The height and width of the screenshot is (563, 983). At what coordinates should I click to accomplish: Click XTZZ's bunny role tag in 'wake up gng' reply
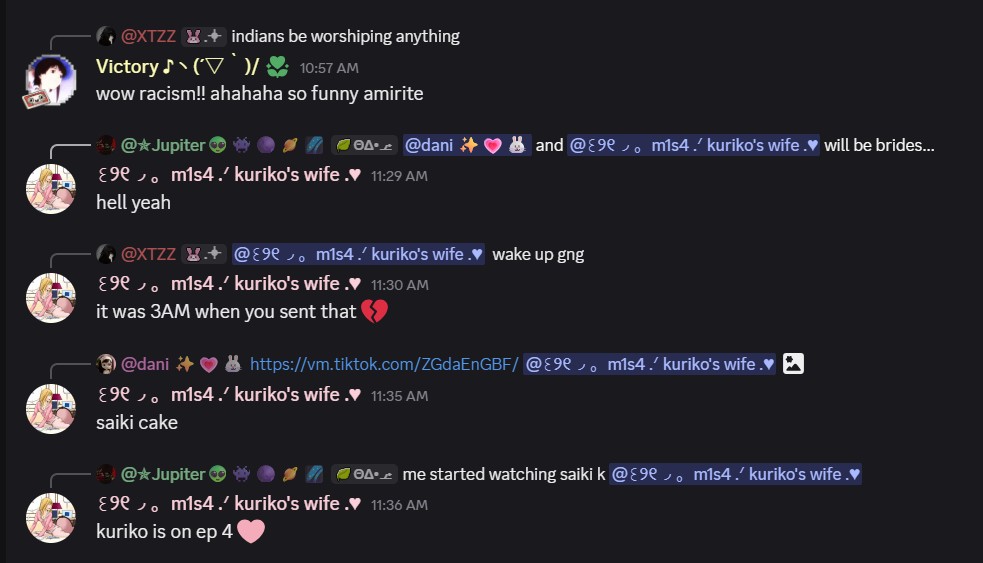(203, 254)
